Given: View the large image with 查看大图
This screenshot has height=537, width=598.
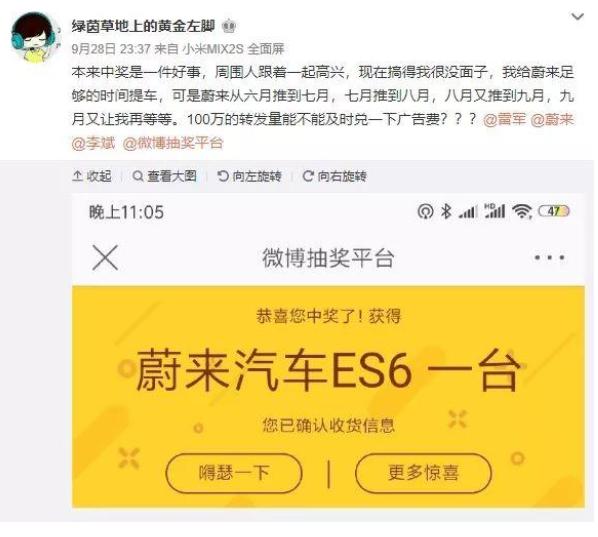Looking at the screenshot, I should pyautogui.click(x=164, y=176).
